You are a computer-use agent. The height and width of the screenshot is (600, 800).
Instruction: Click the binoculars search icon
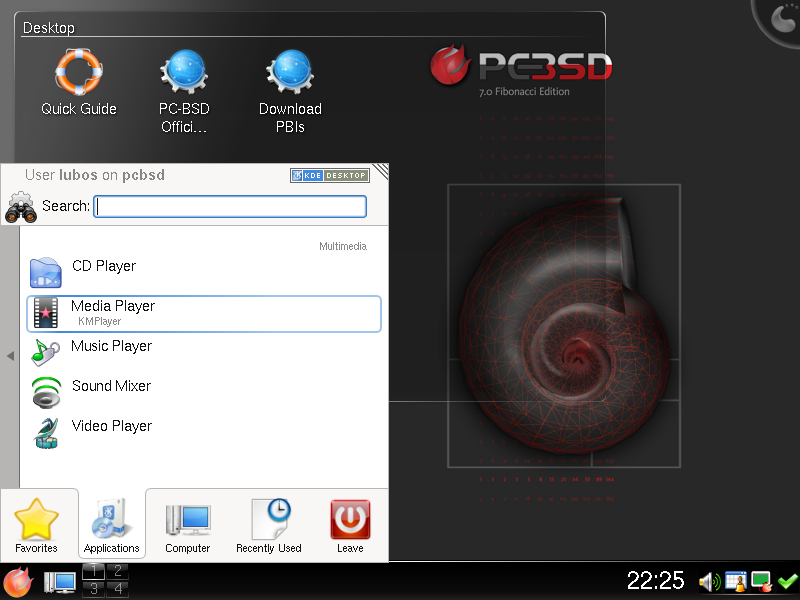pyautogui.click(x=21, y=207)
